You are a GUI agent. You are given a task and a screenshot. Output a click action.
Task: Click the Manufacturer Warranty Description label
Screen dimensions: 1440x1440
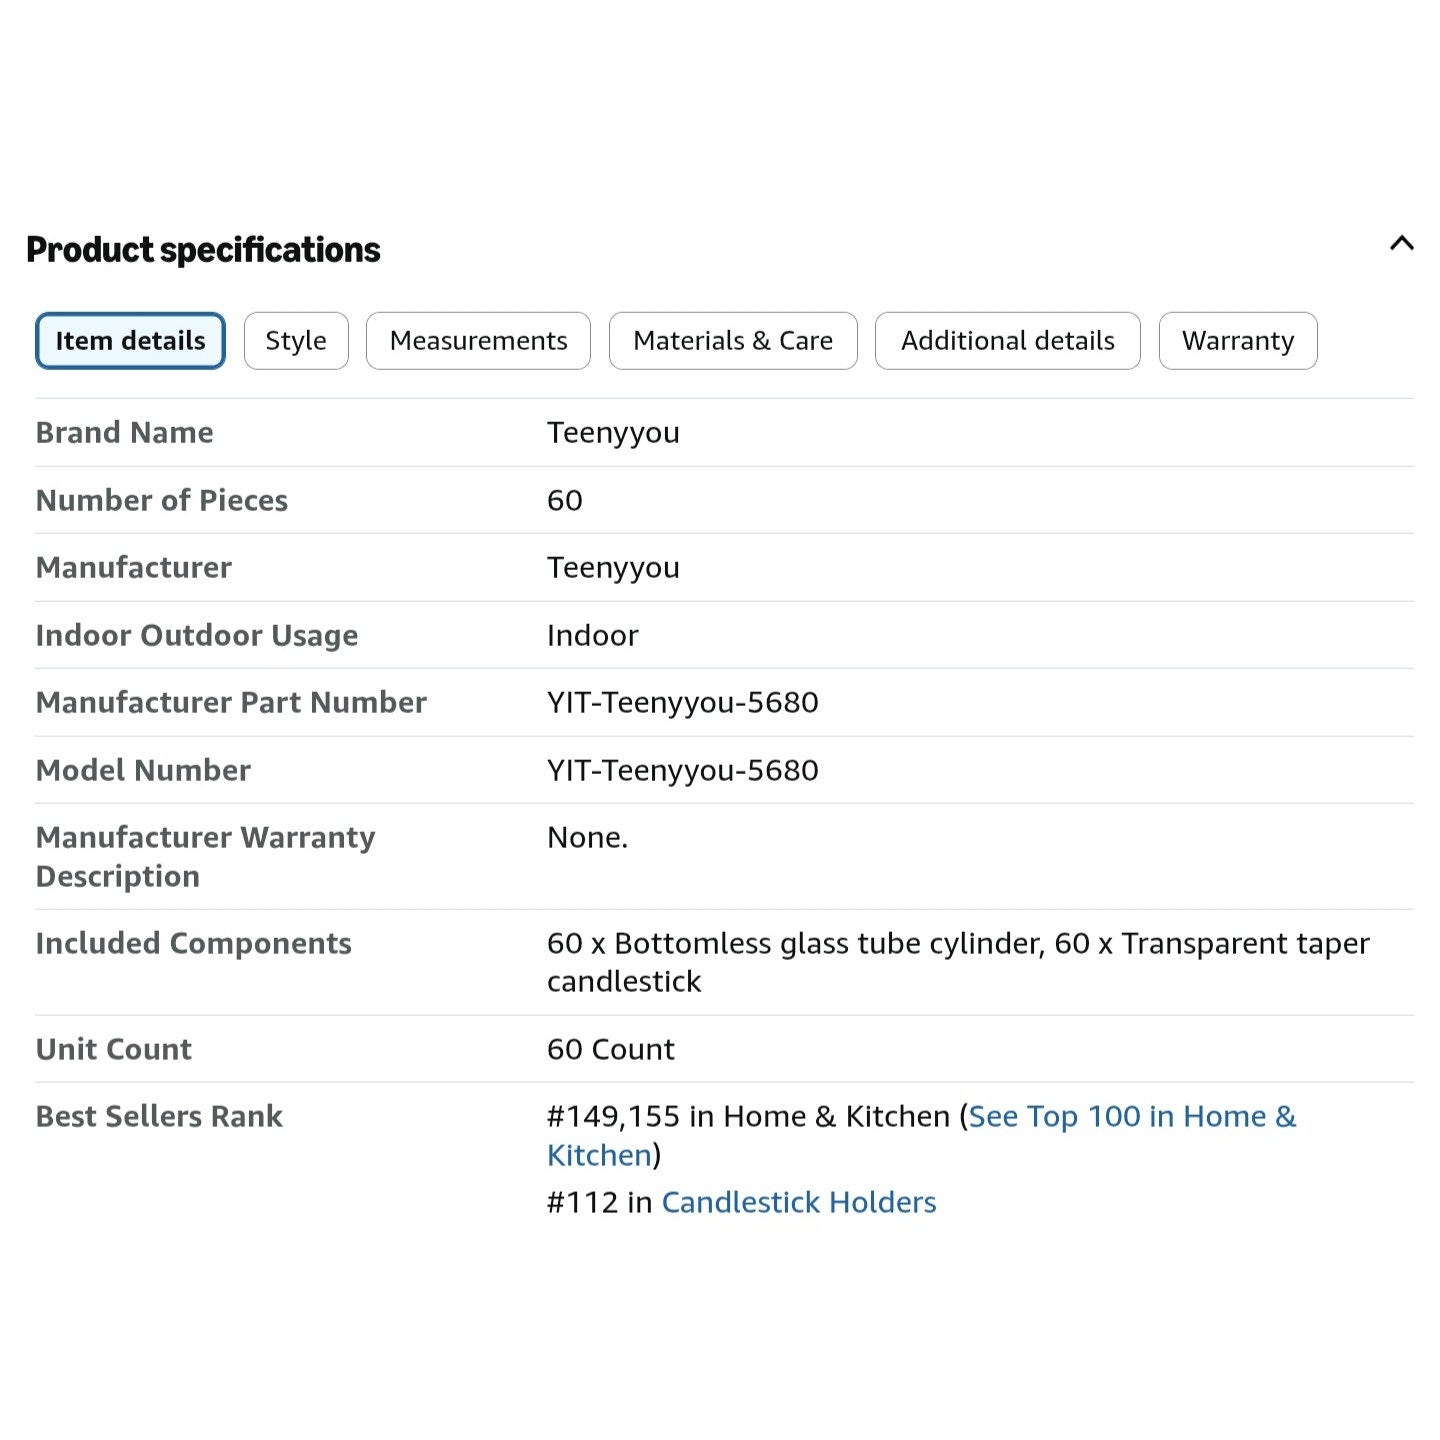tap(206, 857)
